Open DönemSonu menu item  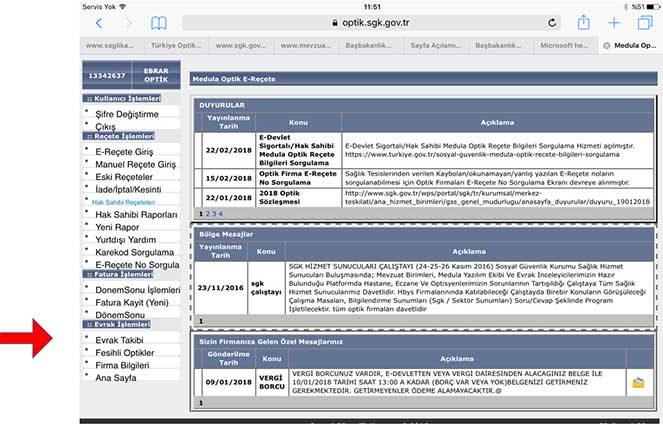tap(120, 315)
